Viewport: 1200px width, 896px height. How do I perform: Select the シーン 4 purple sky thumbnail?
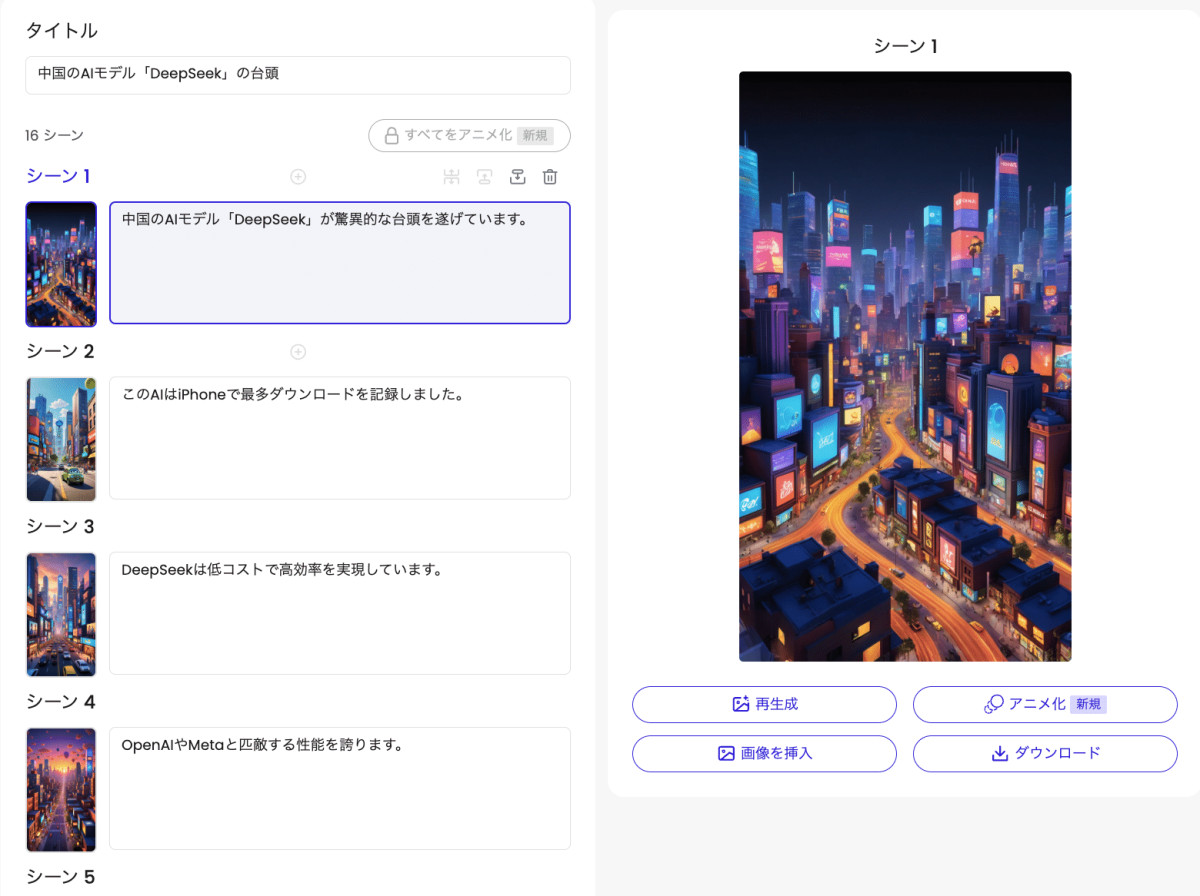tap(61, 789)
